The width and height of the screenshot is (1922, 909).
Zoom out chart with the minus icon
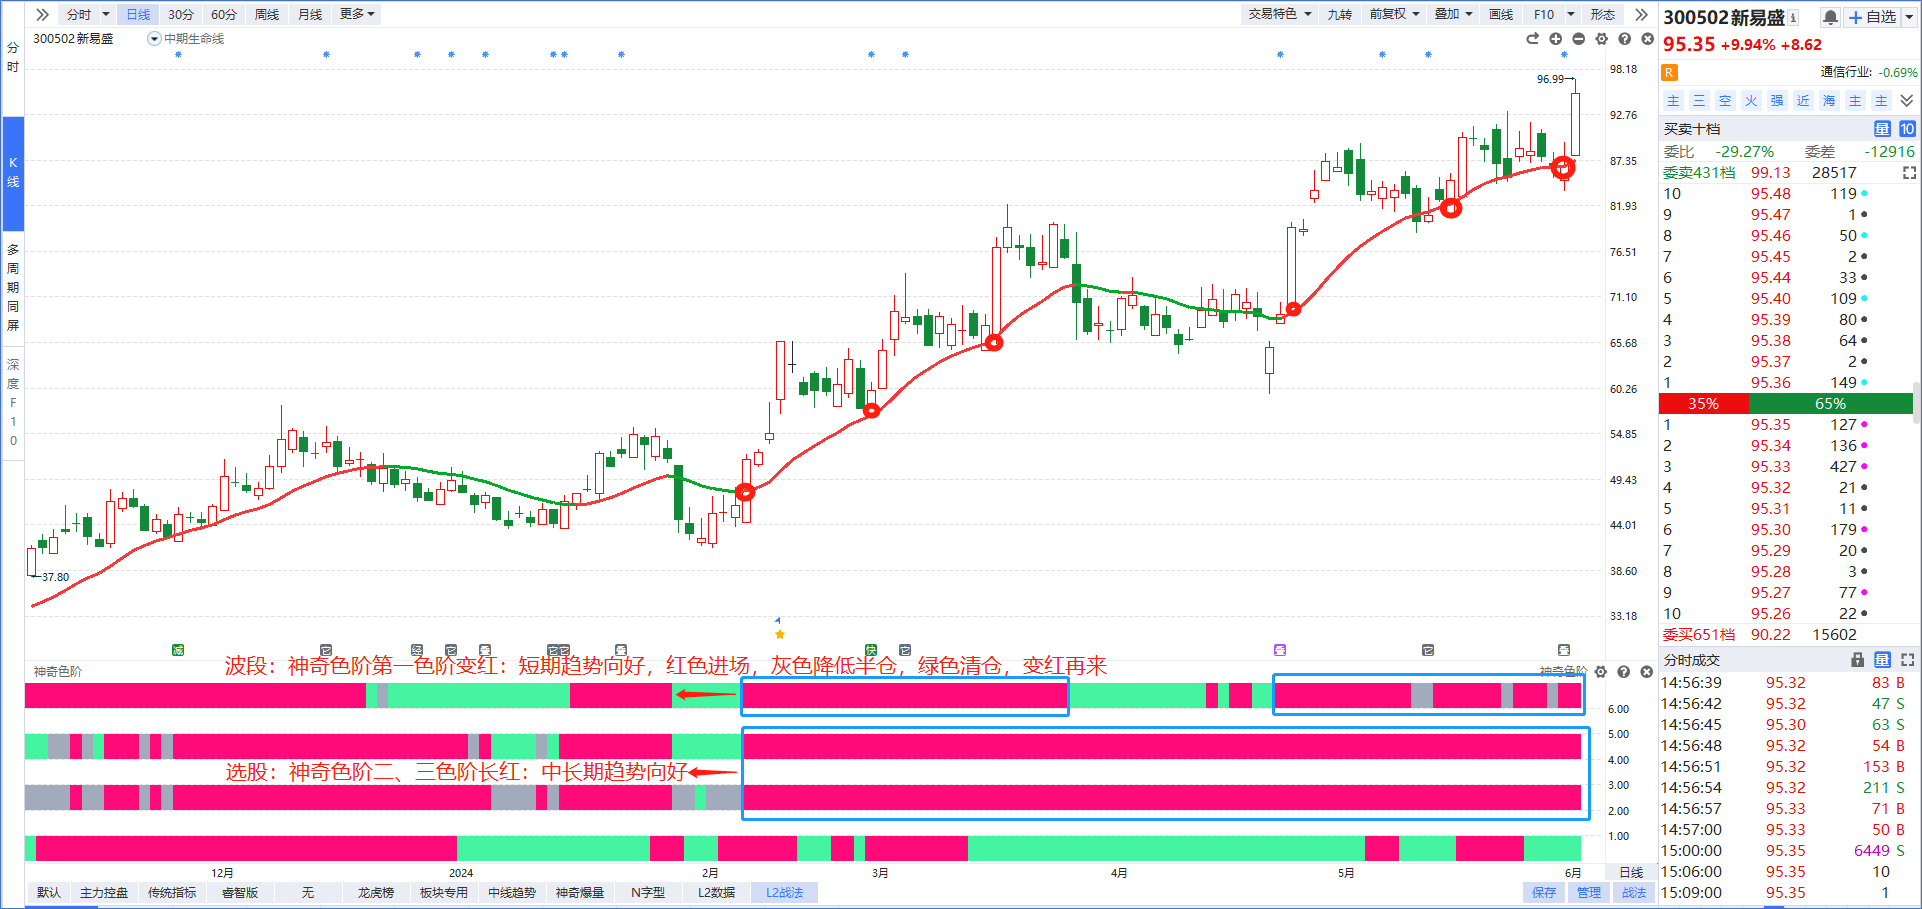point(1578,39)
